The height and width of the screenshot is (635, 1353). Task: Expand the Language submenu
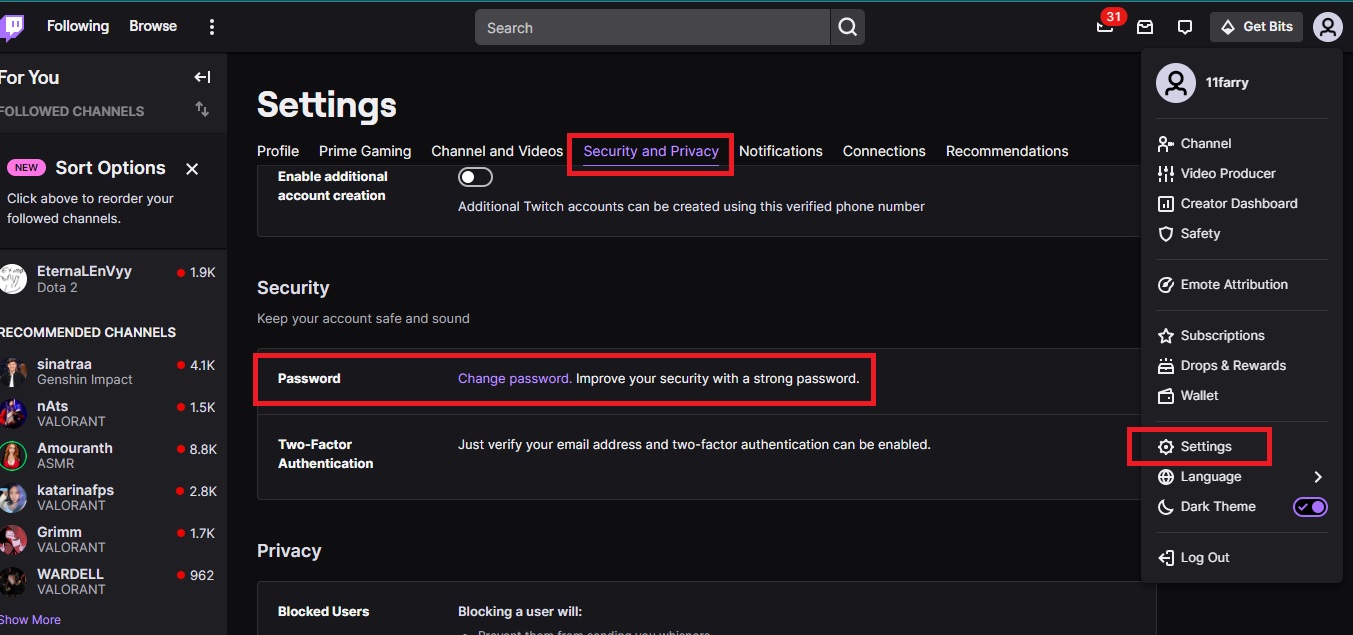pyautogui.click(x=1242, y=477)
